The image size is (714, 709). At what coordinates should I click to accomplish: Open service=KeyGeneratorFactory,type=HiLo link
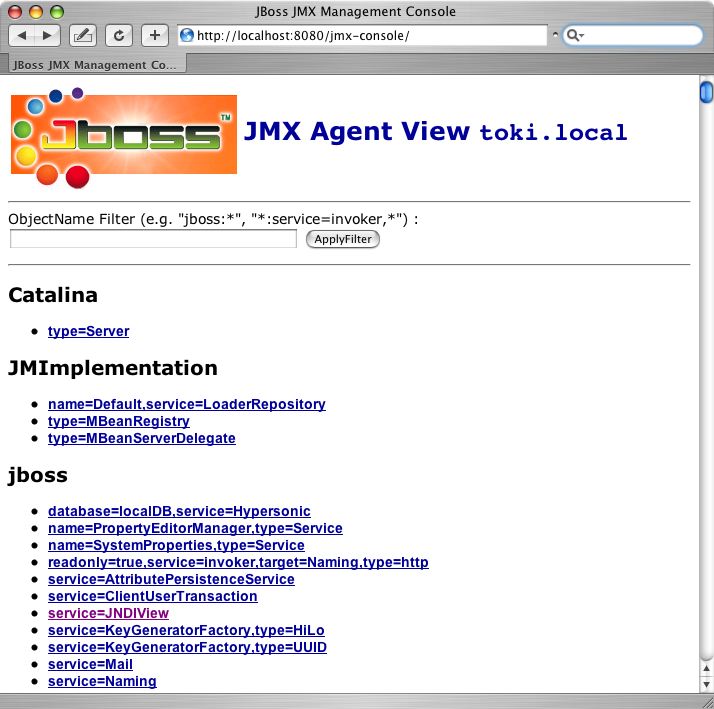tap(186, 630)
